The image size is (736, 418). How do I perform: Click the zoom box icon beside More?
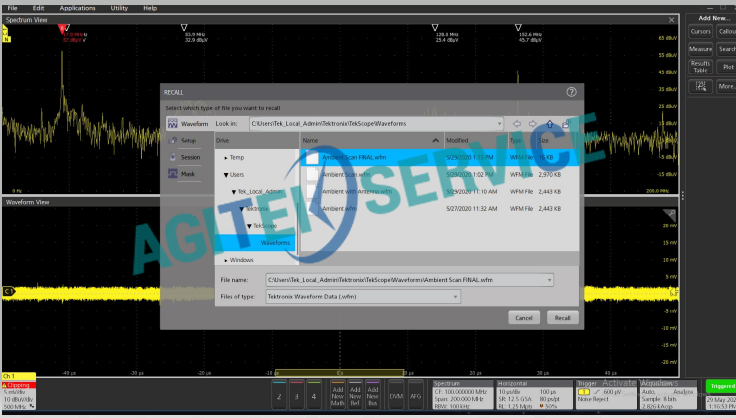coord(699,87)
